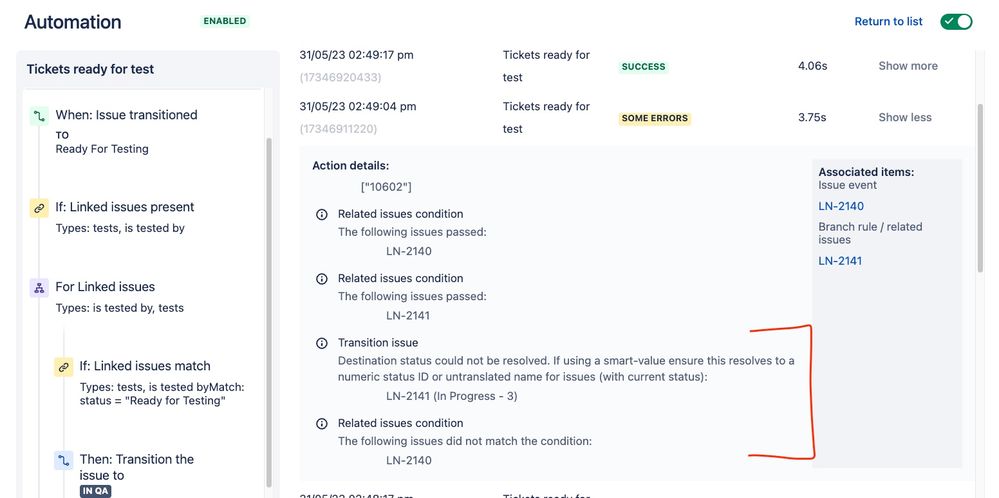Viewport: 999px width, 498px height.
Task: Click info icon beside Transition issue
Action: pyautogui.click(x=322, y=343)
